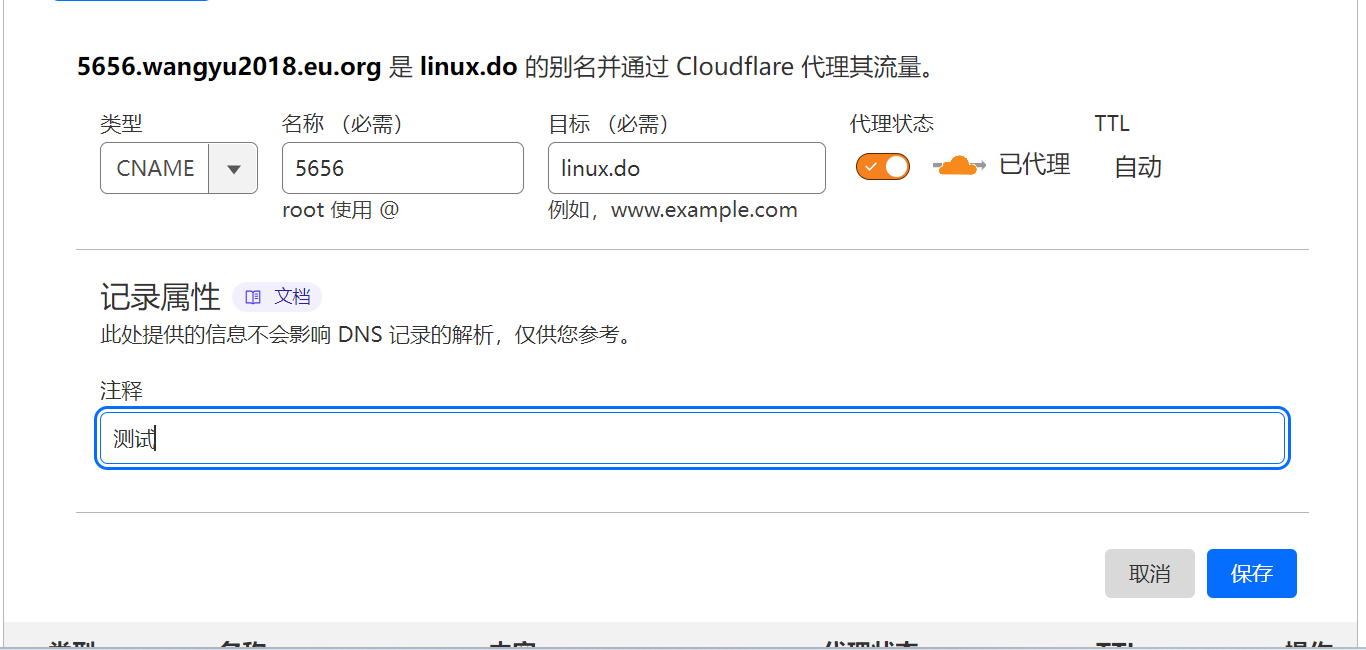Toggle the proxy status switch off

(x=883, y=166)
